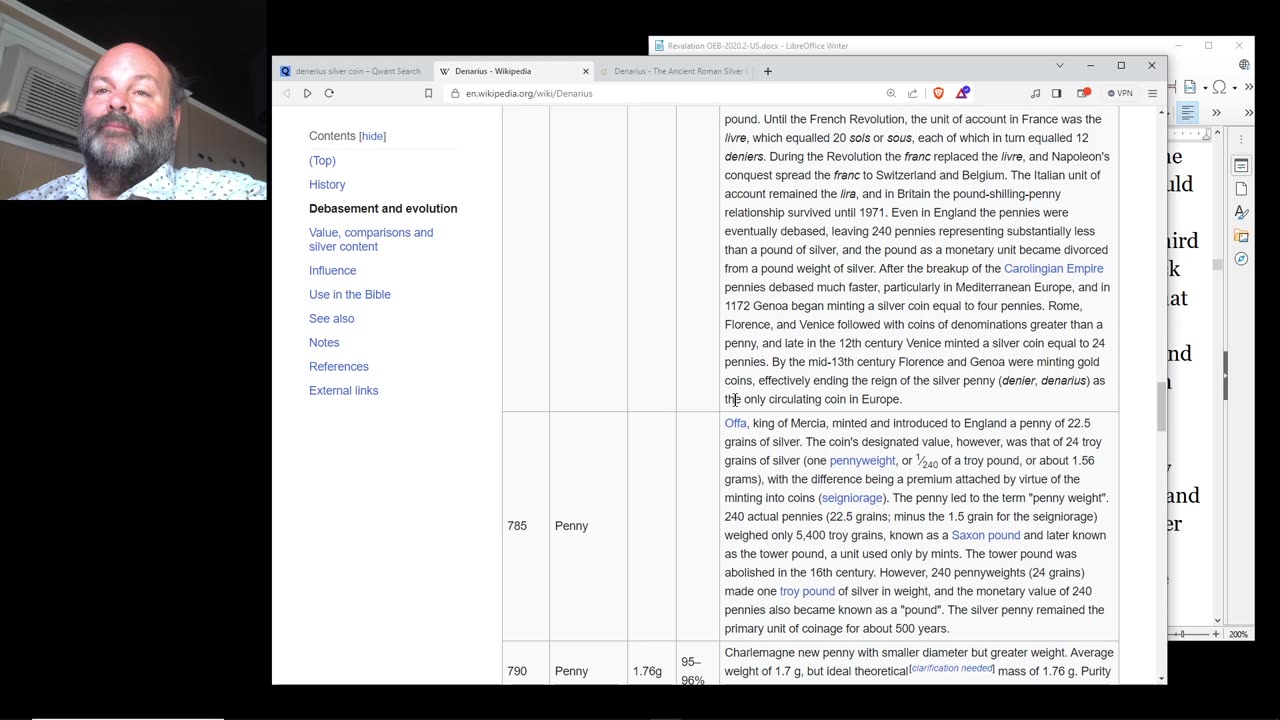Click globe icon in LibreOffice Writer window
This screenshot has height=720, width=1280.
click(1244, 65)
